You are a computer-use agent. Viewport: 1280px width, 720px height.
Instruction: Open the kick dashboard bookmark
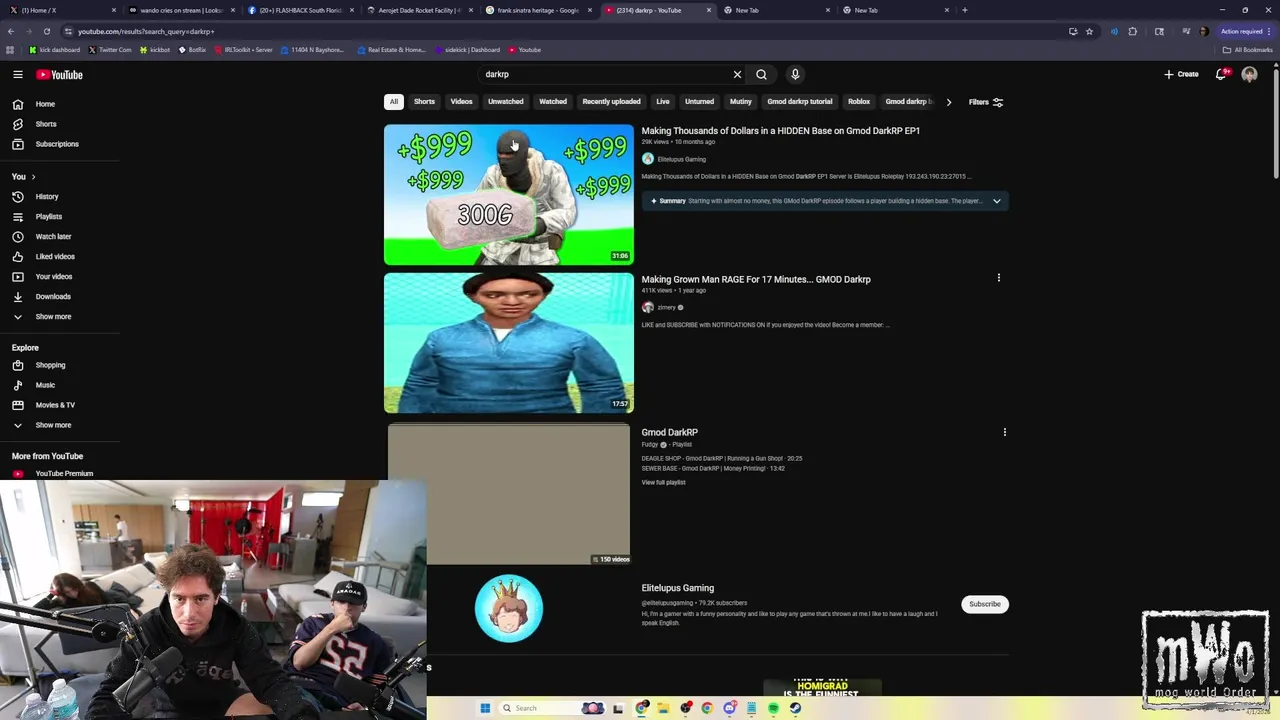(54, 50)
